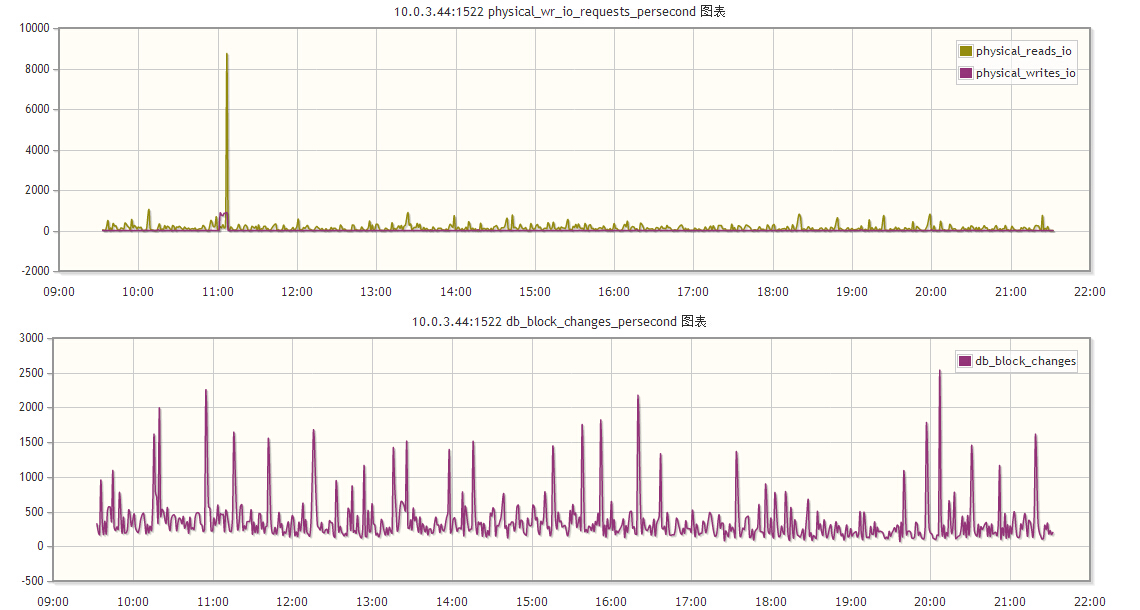Toggle physical_reads_io series via legend label
Viewport: 1140px width, 610px height.
tap(1024, 51)
